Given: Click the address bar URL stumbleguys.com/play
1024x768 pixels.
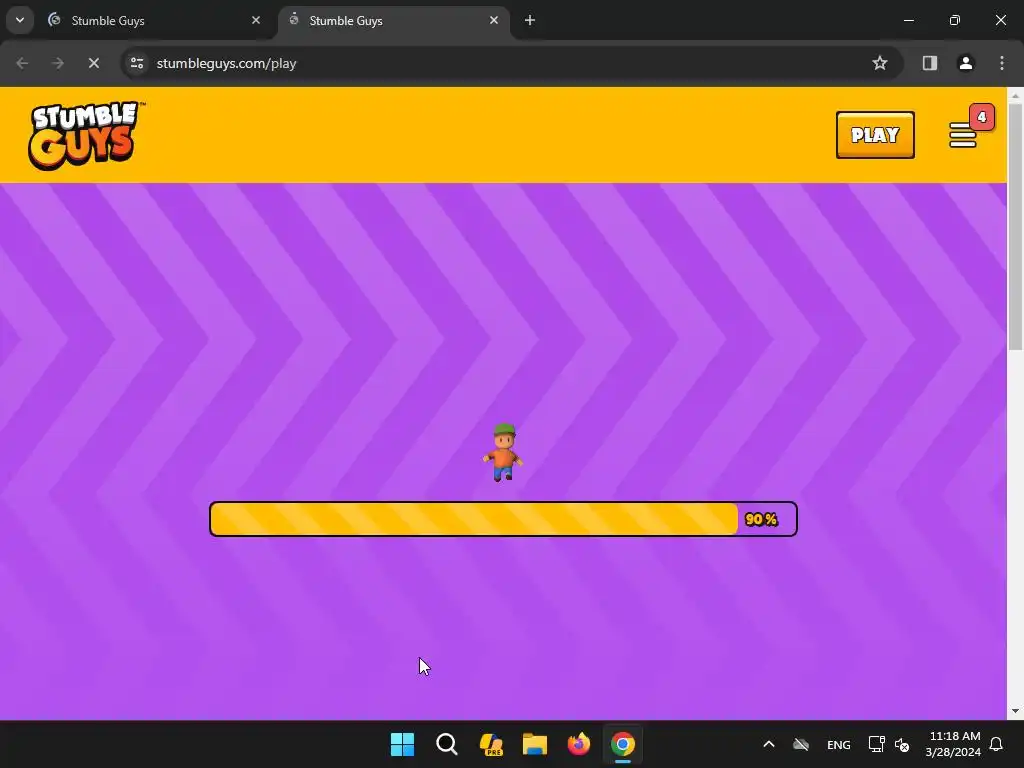Looking at the screenshot, I should pos(227,63).
